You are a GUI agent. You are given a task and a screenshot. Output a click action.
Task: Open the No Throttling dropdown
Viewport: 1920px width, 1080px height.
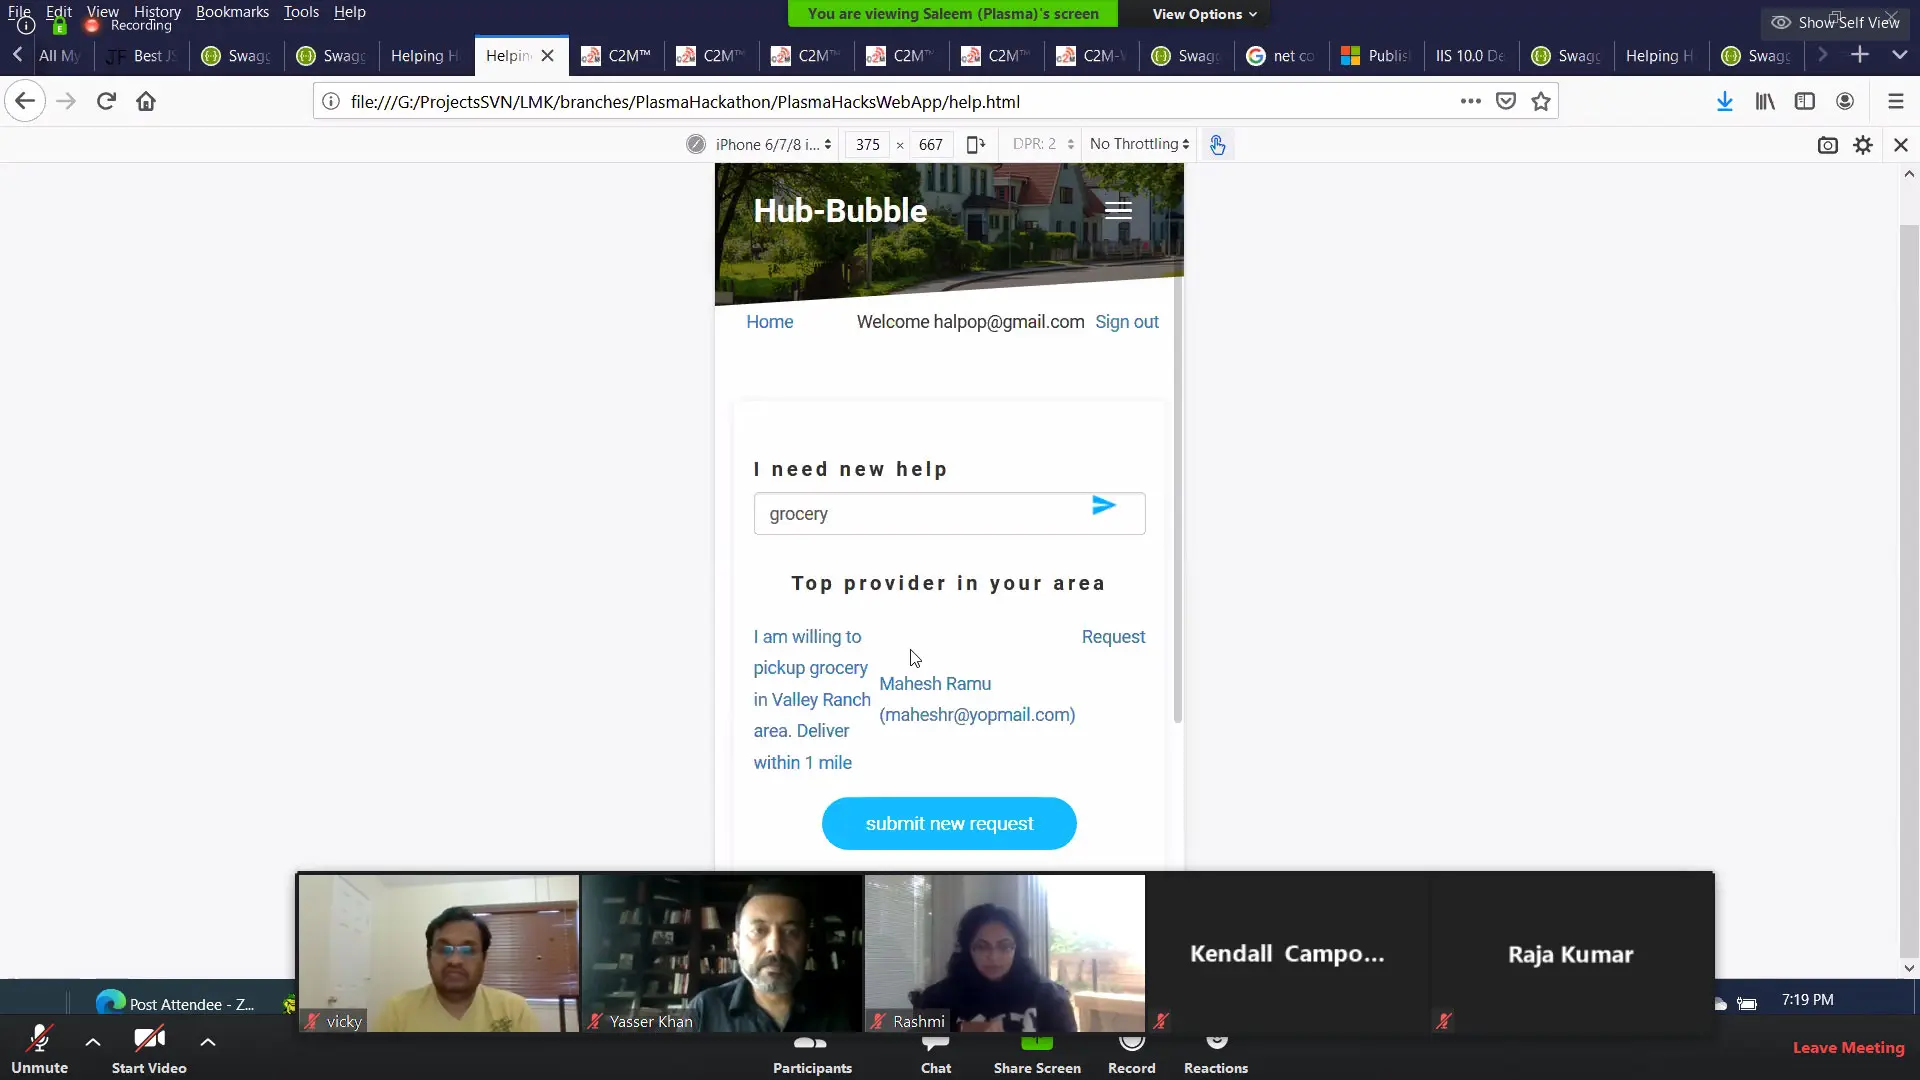pos(1139,144)
